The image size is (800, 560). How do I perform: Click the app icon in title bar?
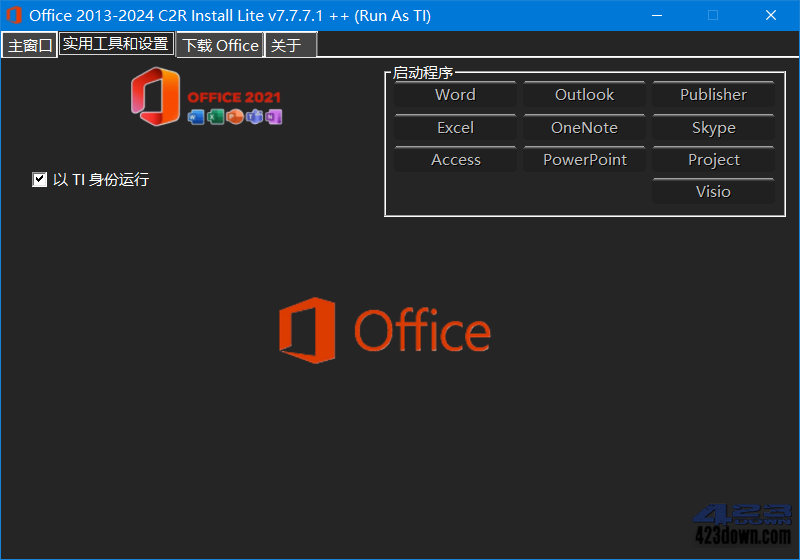point(14,15)
